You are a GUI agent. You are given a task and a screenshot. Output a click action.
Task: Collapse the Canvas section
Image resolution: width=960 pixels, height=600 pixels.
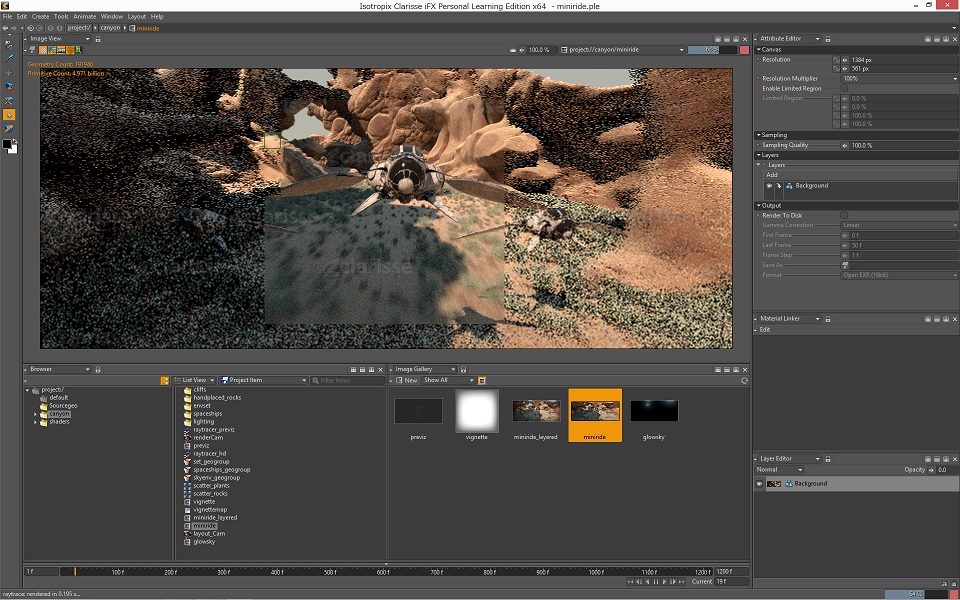coord(759,50)
